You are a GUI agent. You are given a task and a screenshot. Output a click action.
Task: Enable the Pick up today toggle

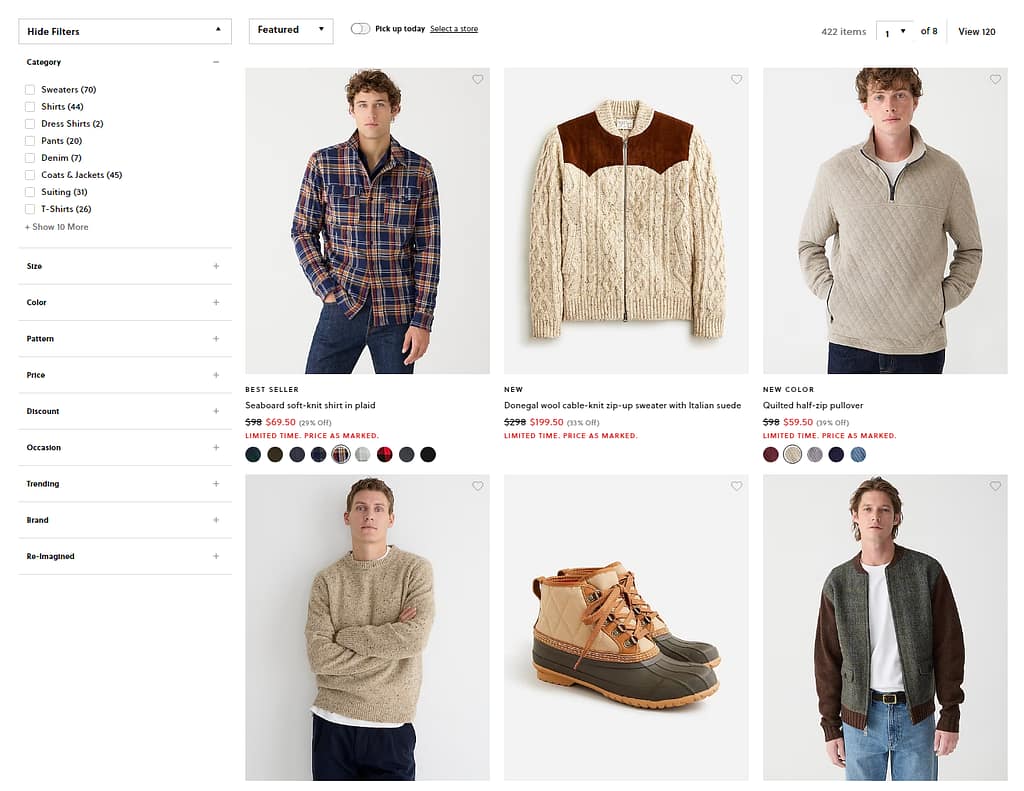(x=359, y=29)
